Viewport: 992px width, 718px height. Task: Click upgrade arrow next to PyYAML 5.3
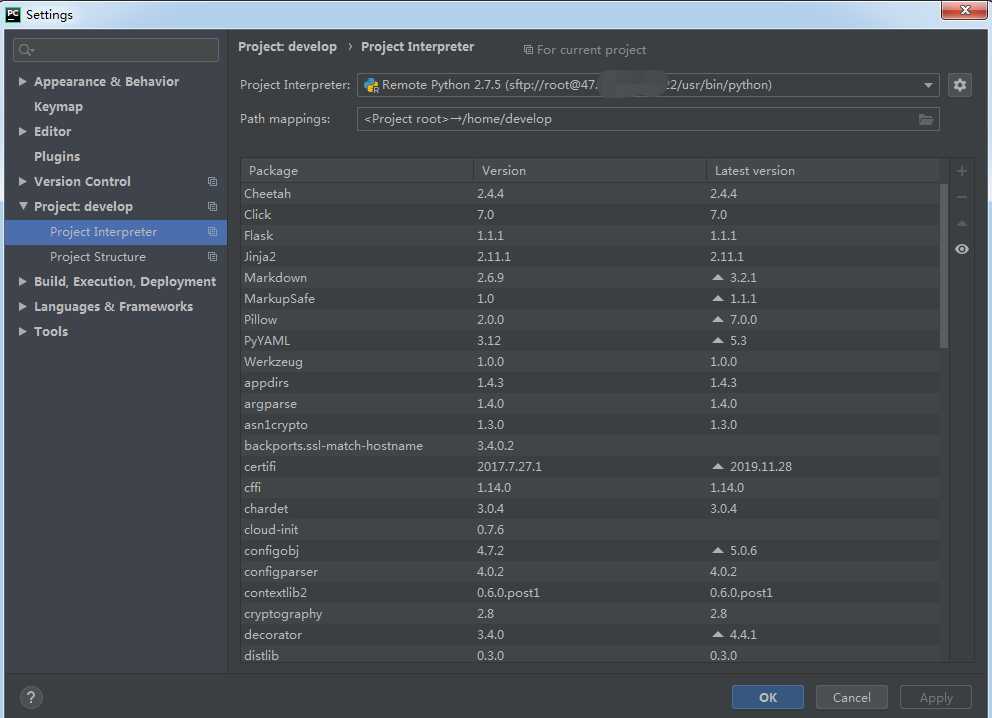tap(717, 340)
